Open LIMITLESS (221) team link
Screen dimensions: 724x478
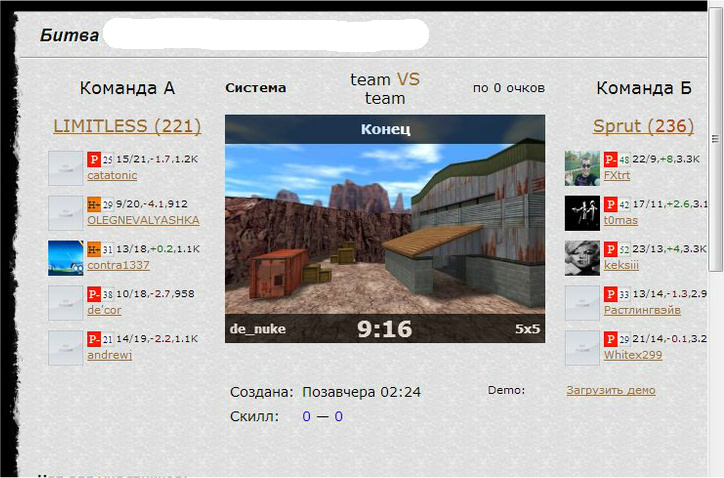click(x=127, y=126)
